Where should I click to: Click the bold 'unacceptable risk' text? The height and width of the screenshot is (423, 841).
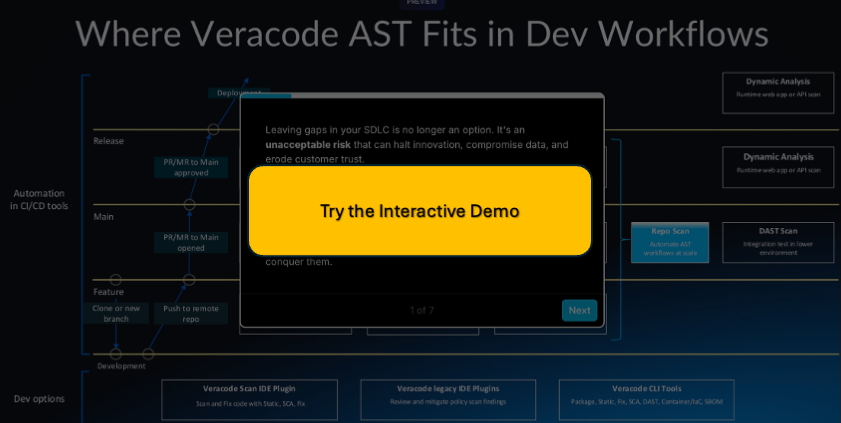point(308,145)
